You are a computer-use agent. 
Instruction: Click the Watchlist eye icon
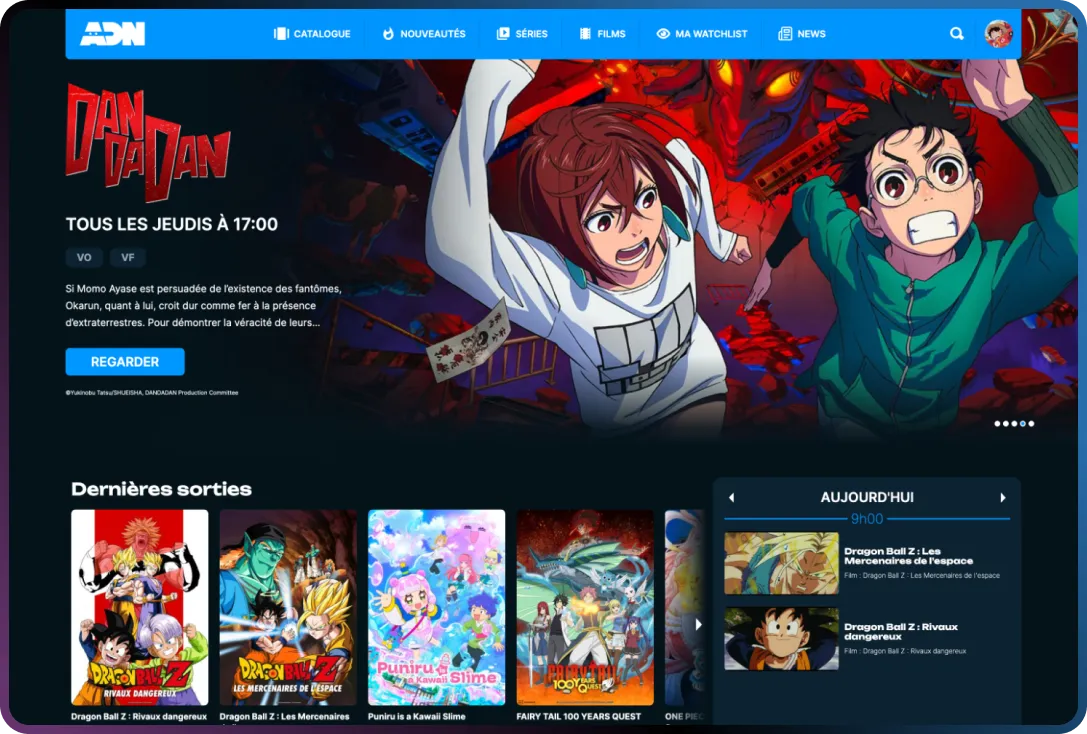663,33
